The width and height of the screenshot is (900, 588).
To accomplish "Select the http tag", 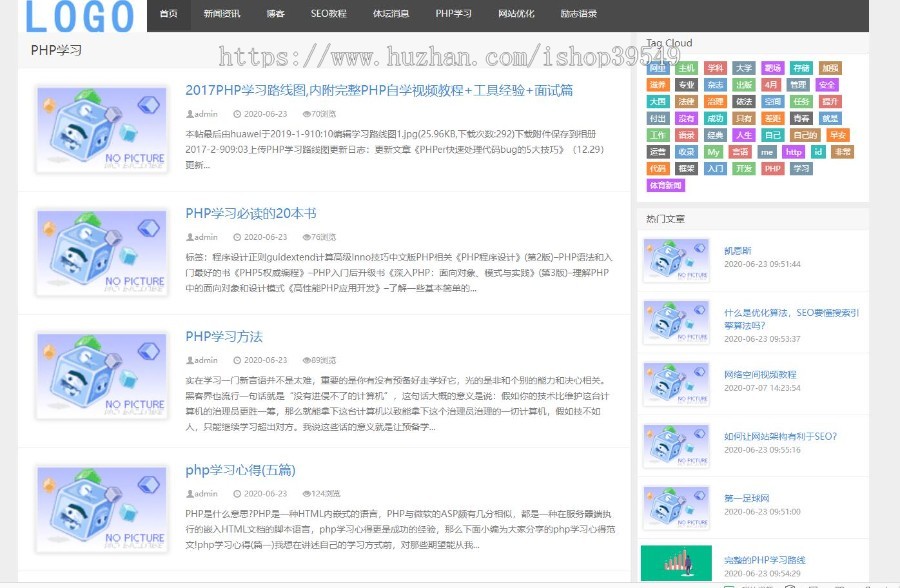I will pyautogui.click(x=794, y=152).
